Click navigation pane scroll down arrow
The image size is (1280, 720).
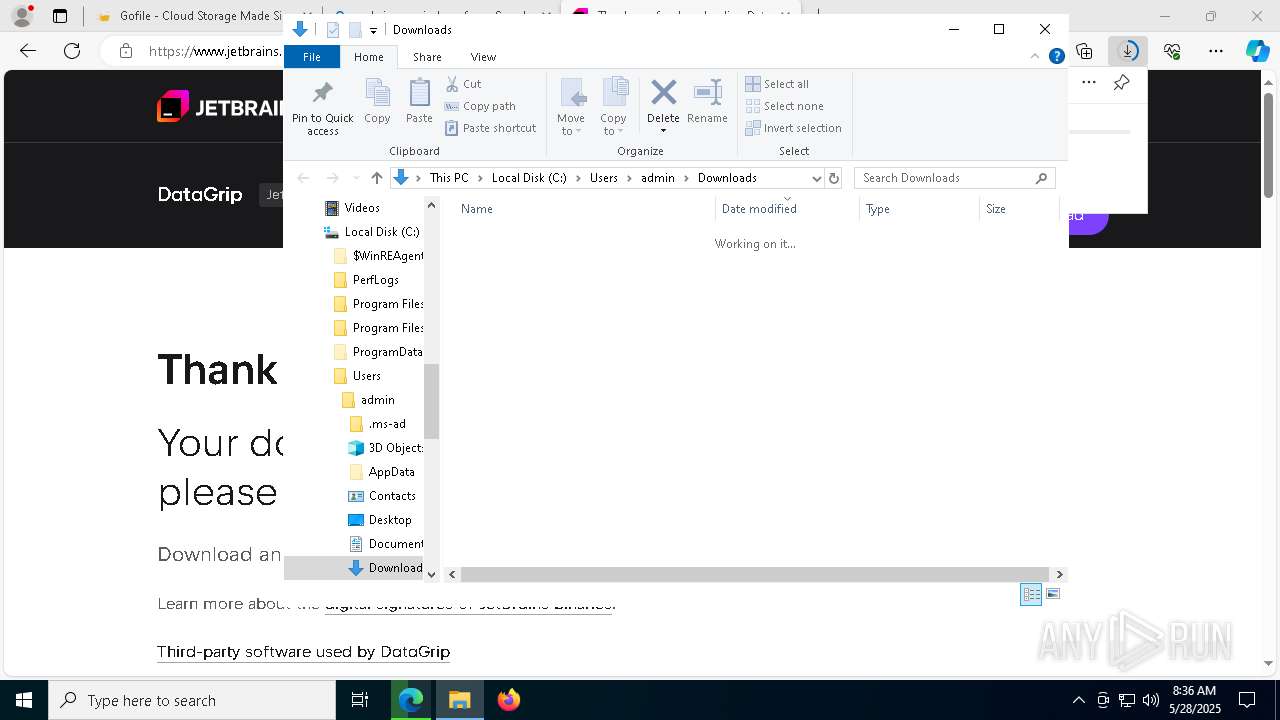coord(432,574)
